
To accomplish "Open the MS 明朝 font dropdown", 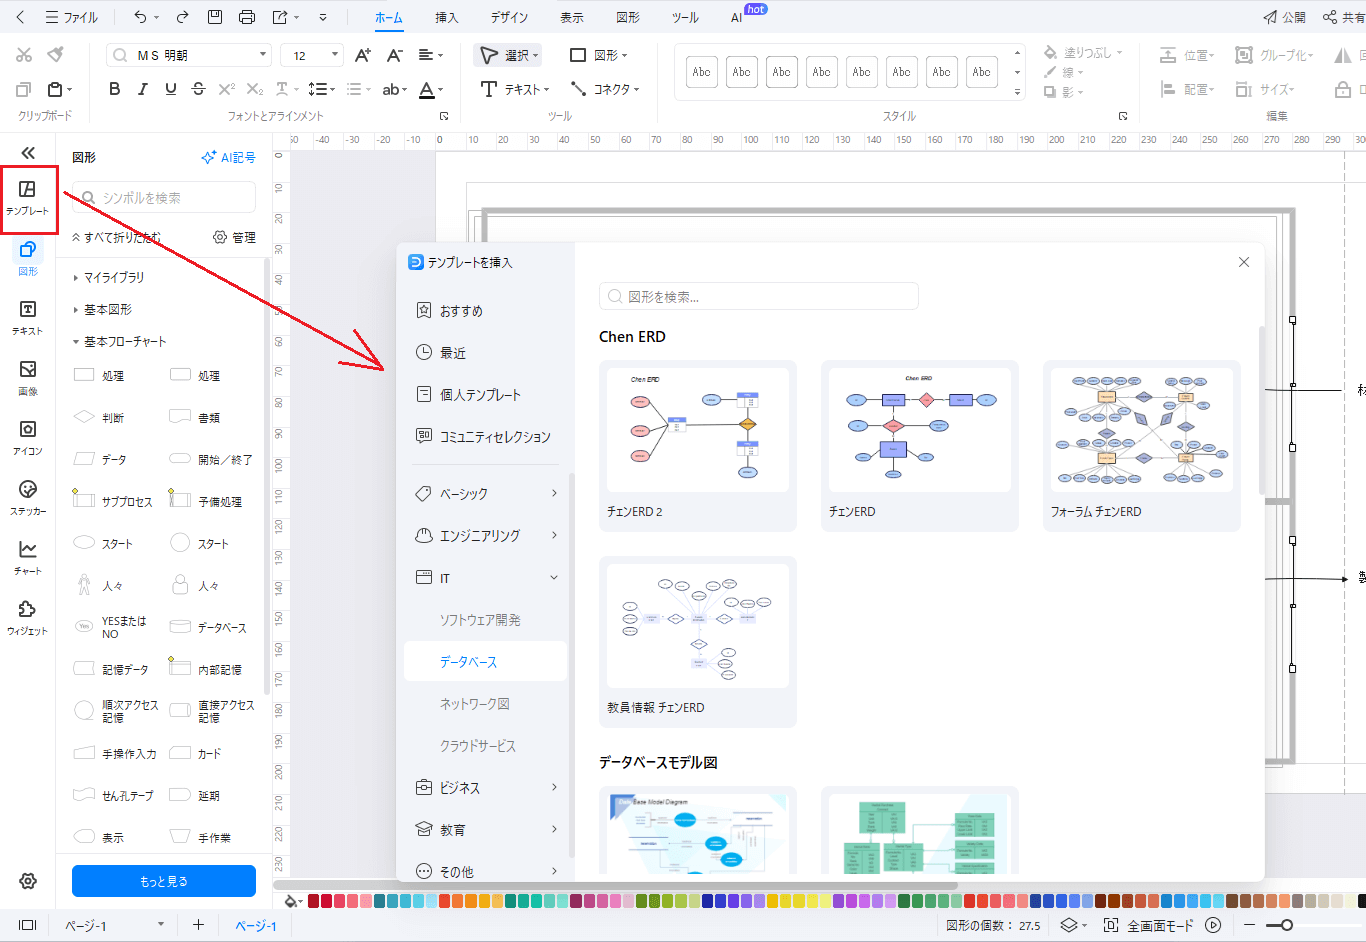I will tap(188, 55).
